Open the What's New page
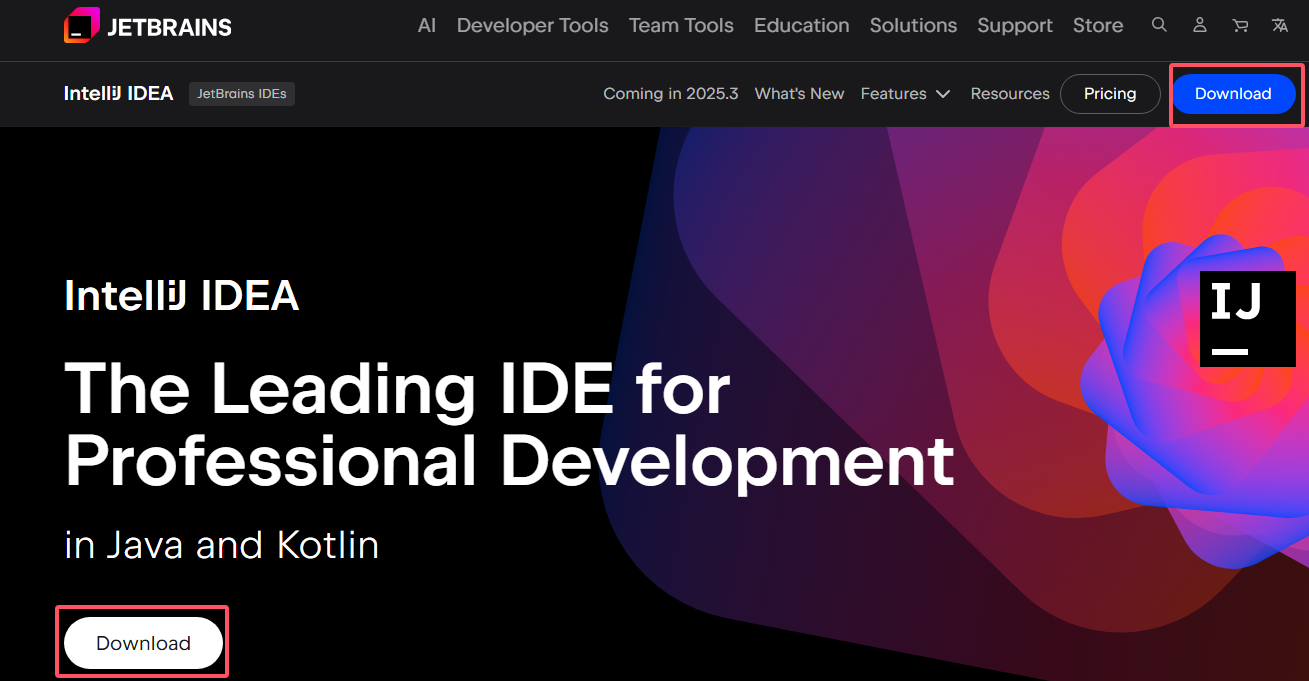Screen dimensions: 1309x681 800,93
